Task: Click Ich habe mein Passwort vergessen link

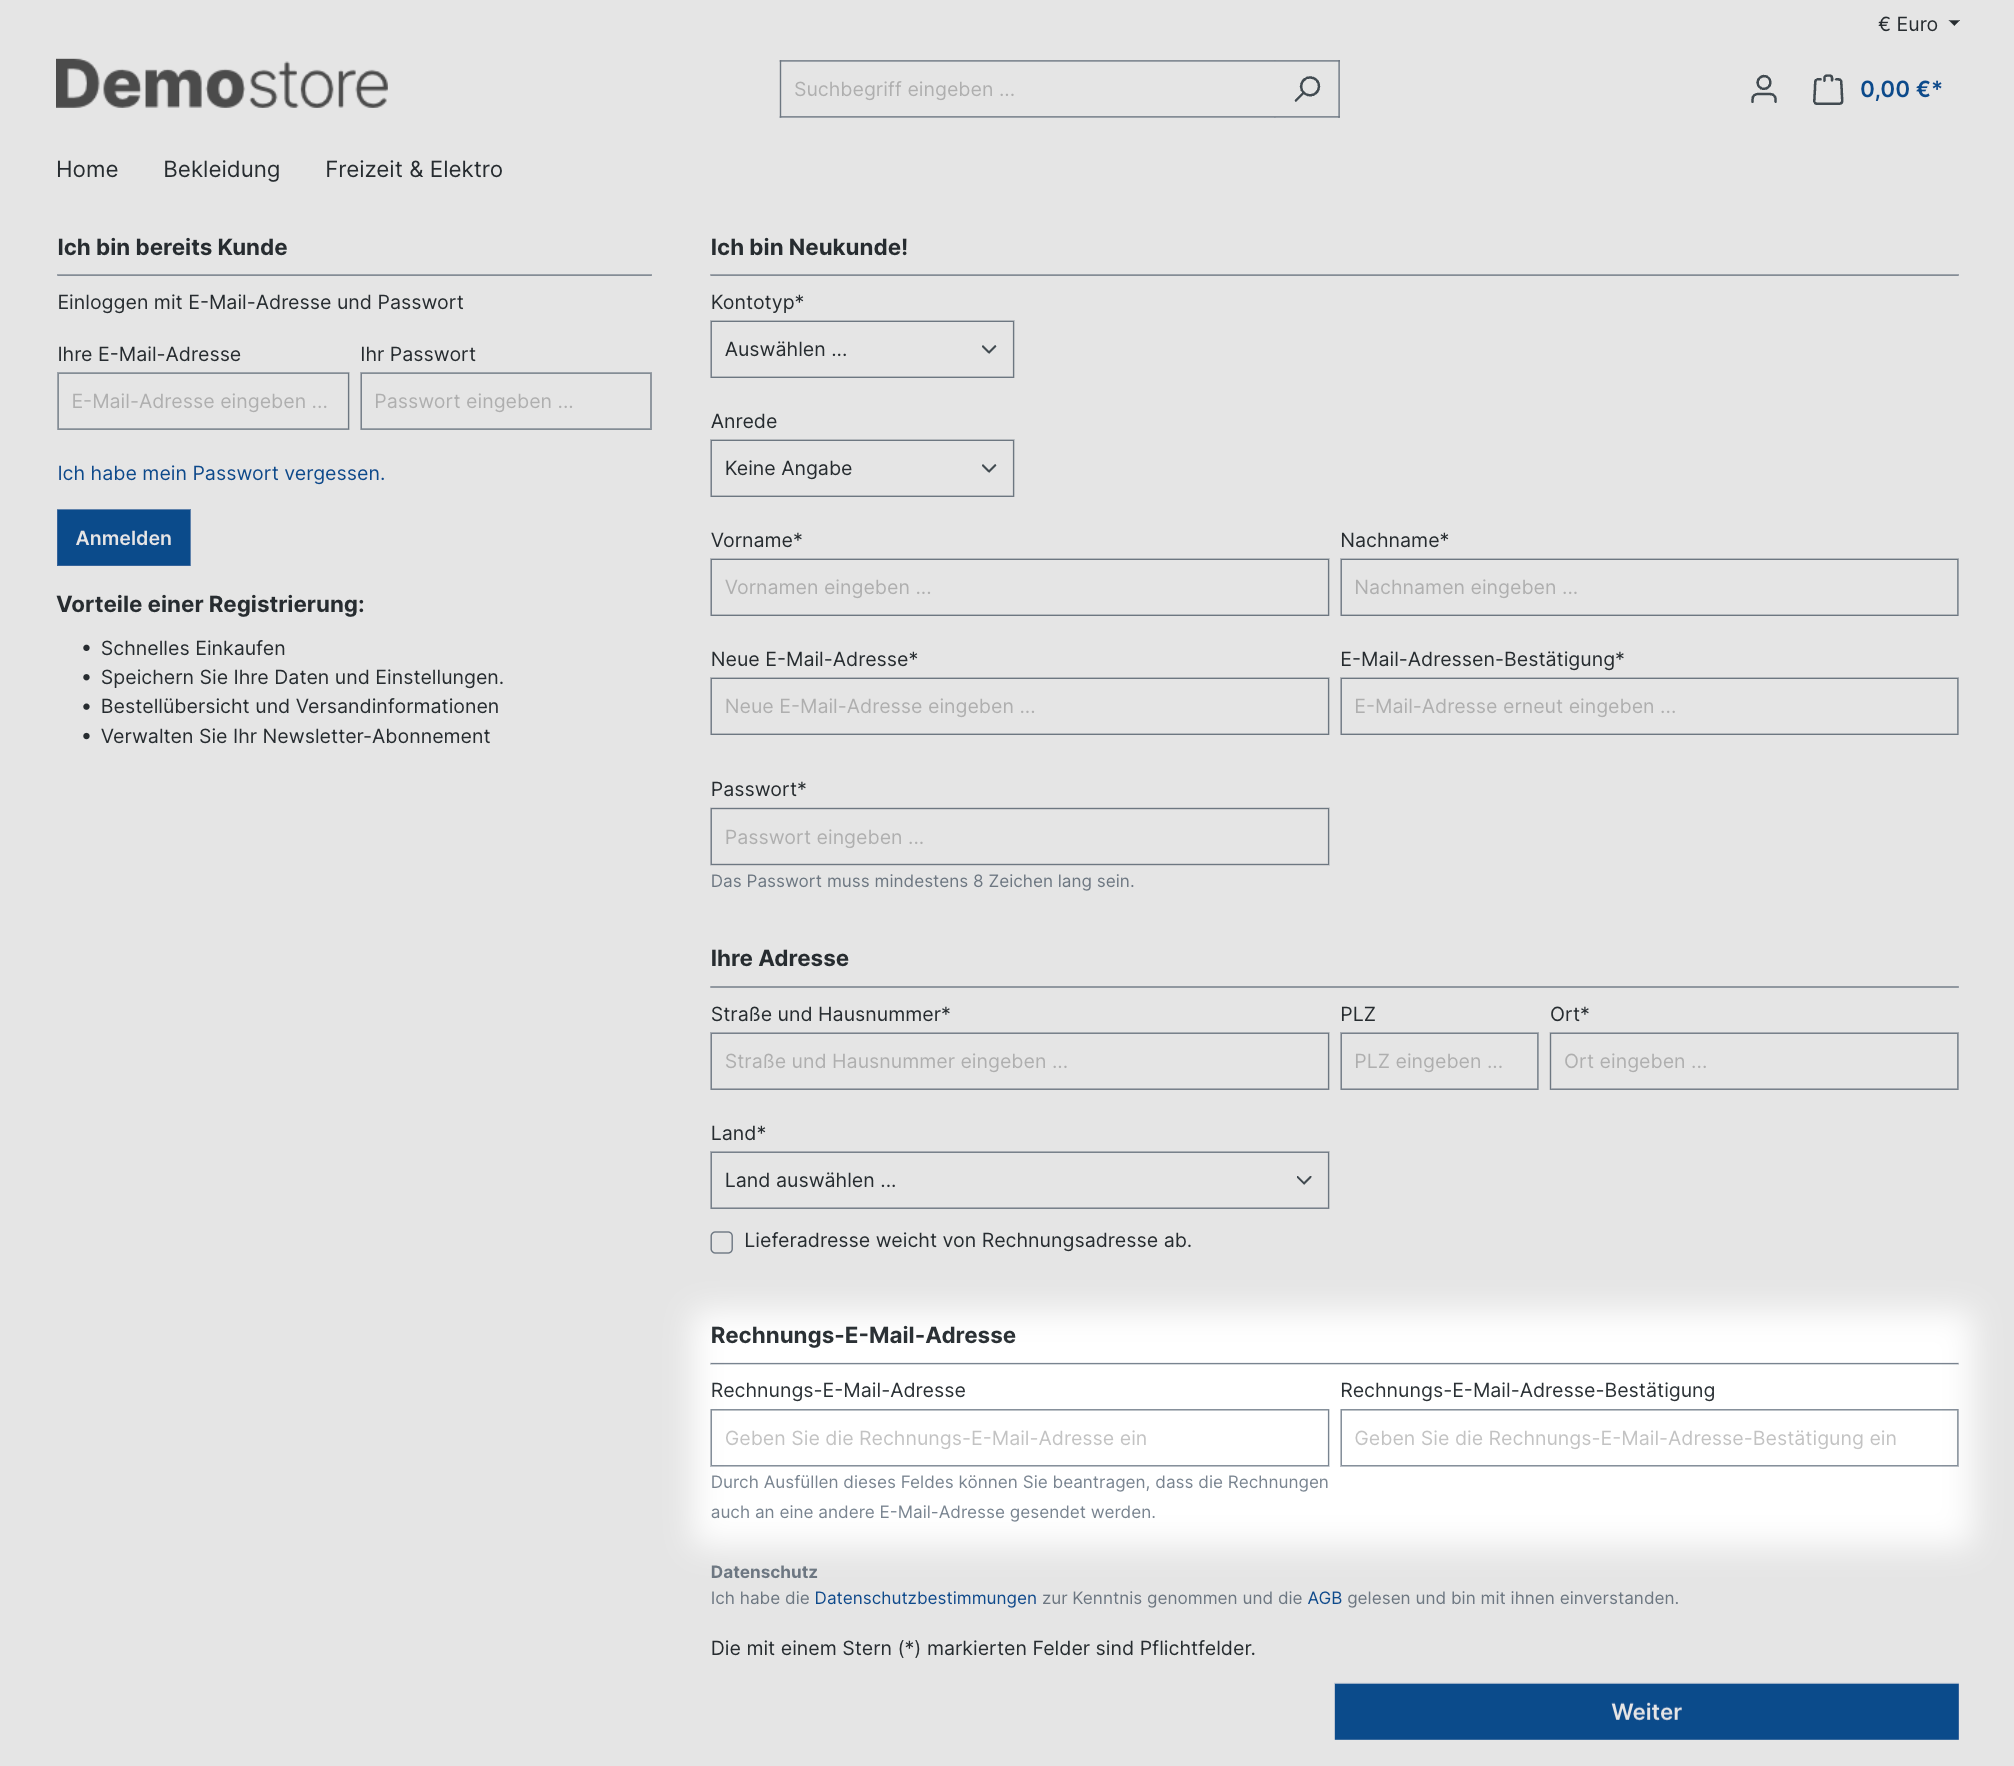Action: tap(219, 473)
